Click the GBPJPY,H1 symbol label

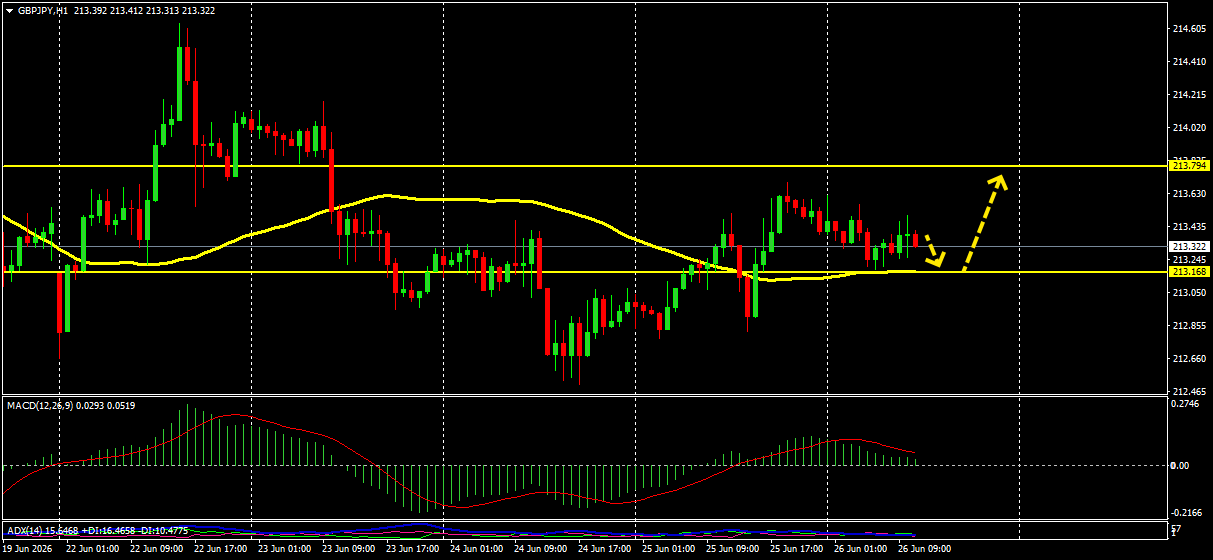(41, 10)
